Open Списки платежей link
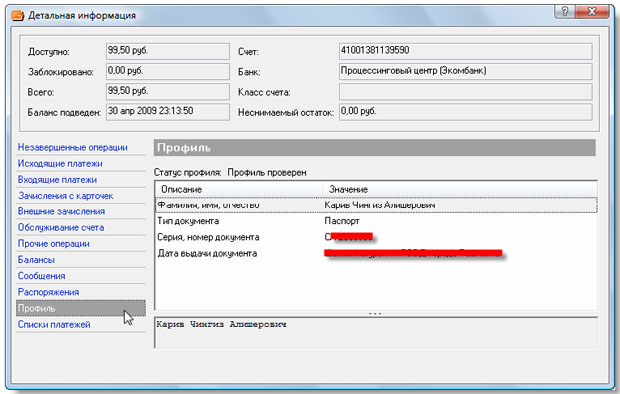Viewport: 620px width, 394px height. [x=54, y=325]
